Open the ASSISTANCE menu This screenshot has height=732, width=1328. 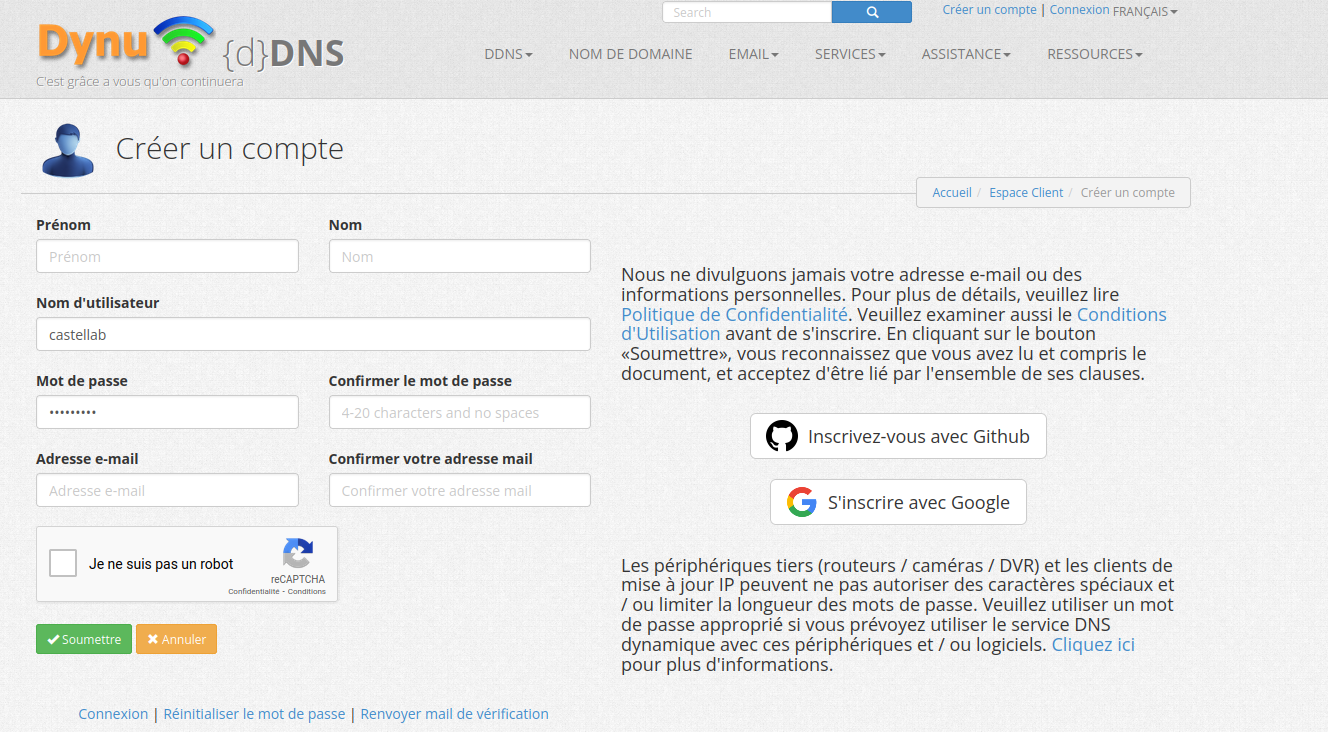(x=966, y=54)
